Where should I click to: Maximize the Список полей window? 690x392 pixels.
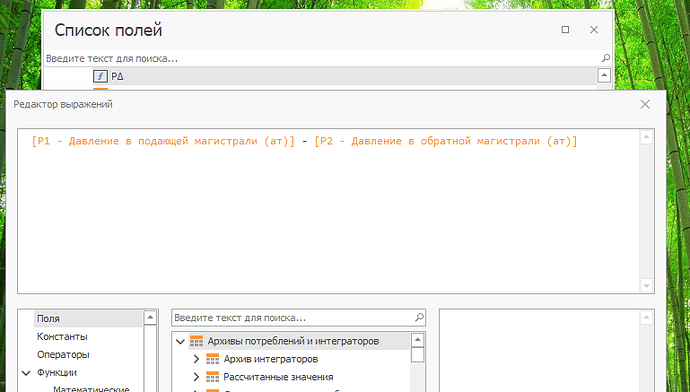pos(565,29)
